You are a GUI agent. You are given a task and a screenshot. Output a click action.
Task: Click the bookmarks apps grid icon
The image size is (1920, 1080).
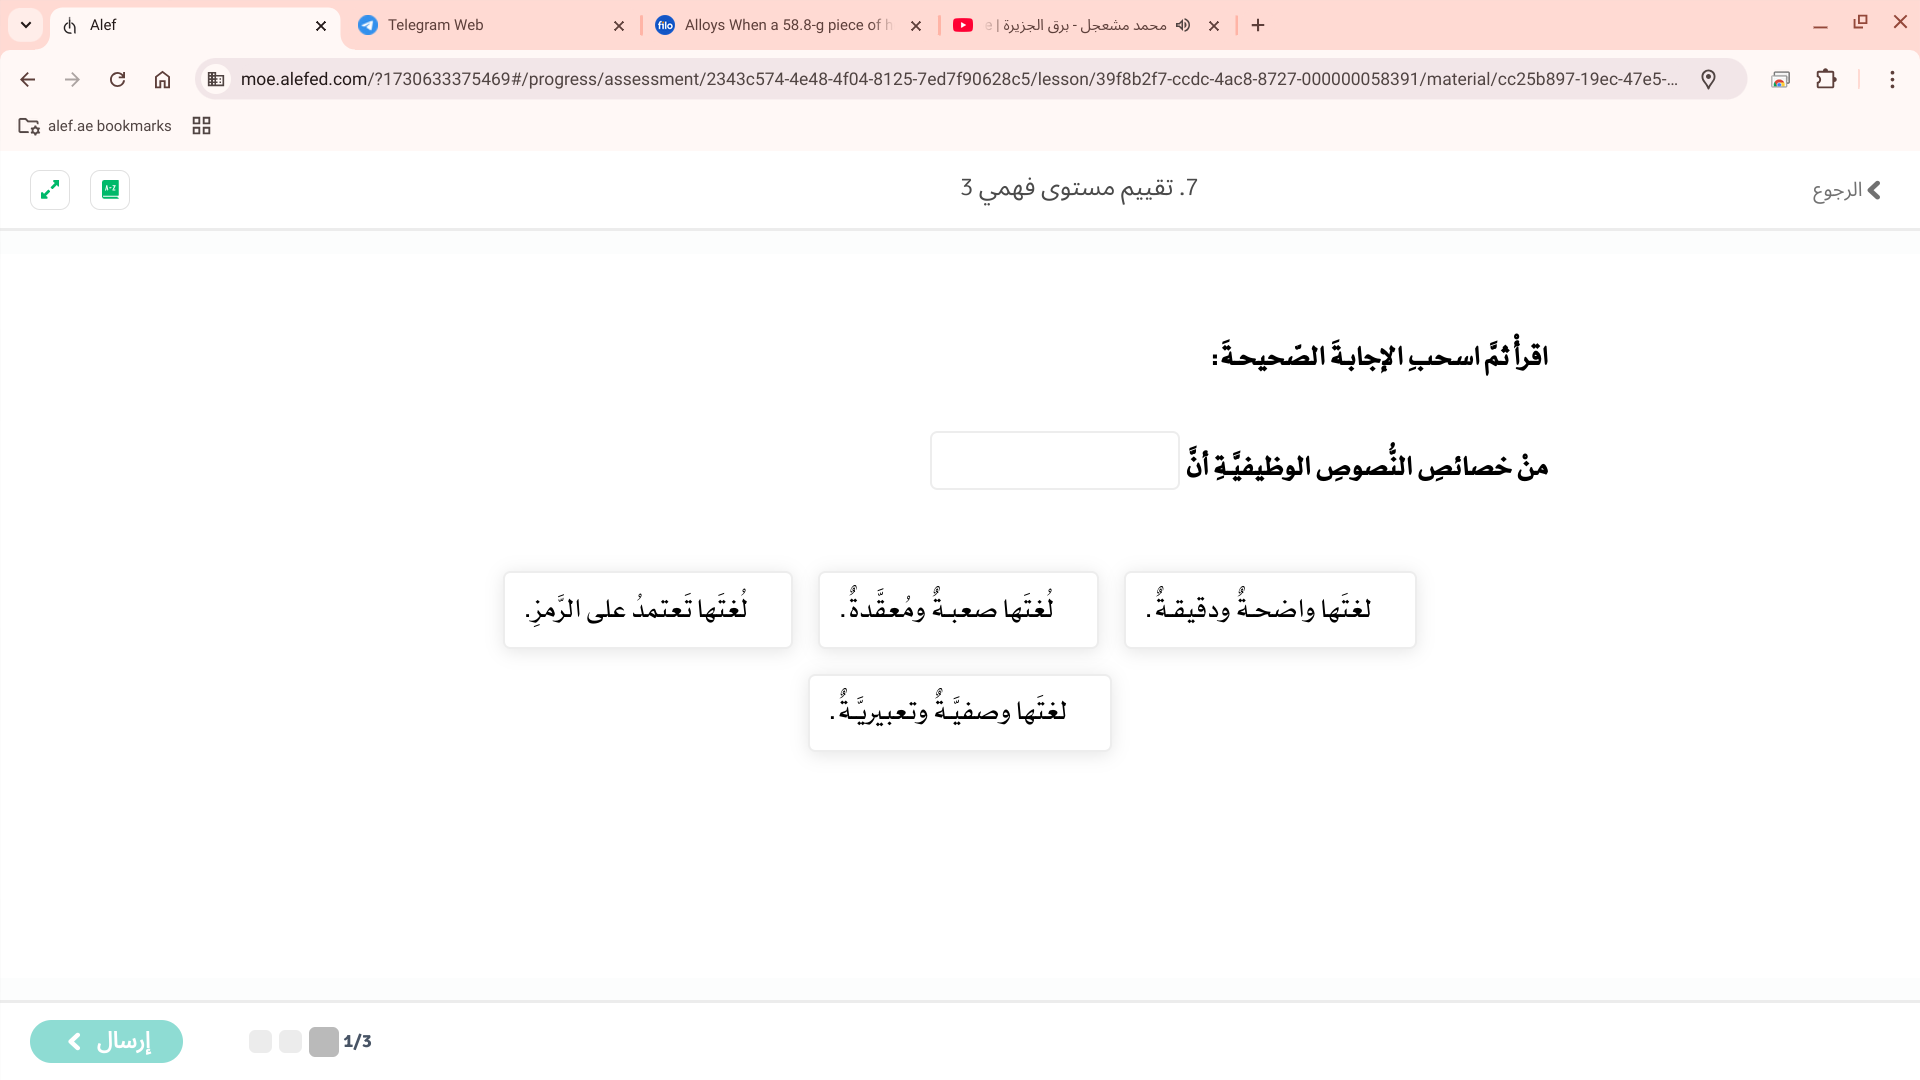[201, 126]
